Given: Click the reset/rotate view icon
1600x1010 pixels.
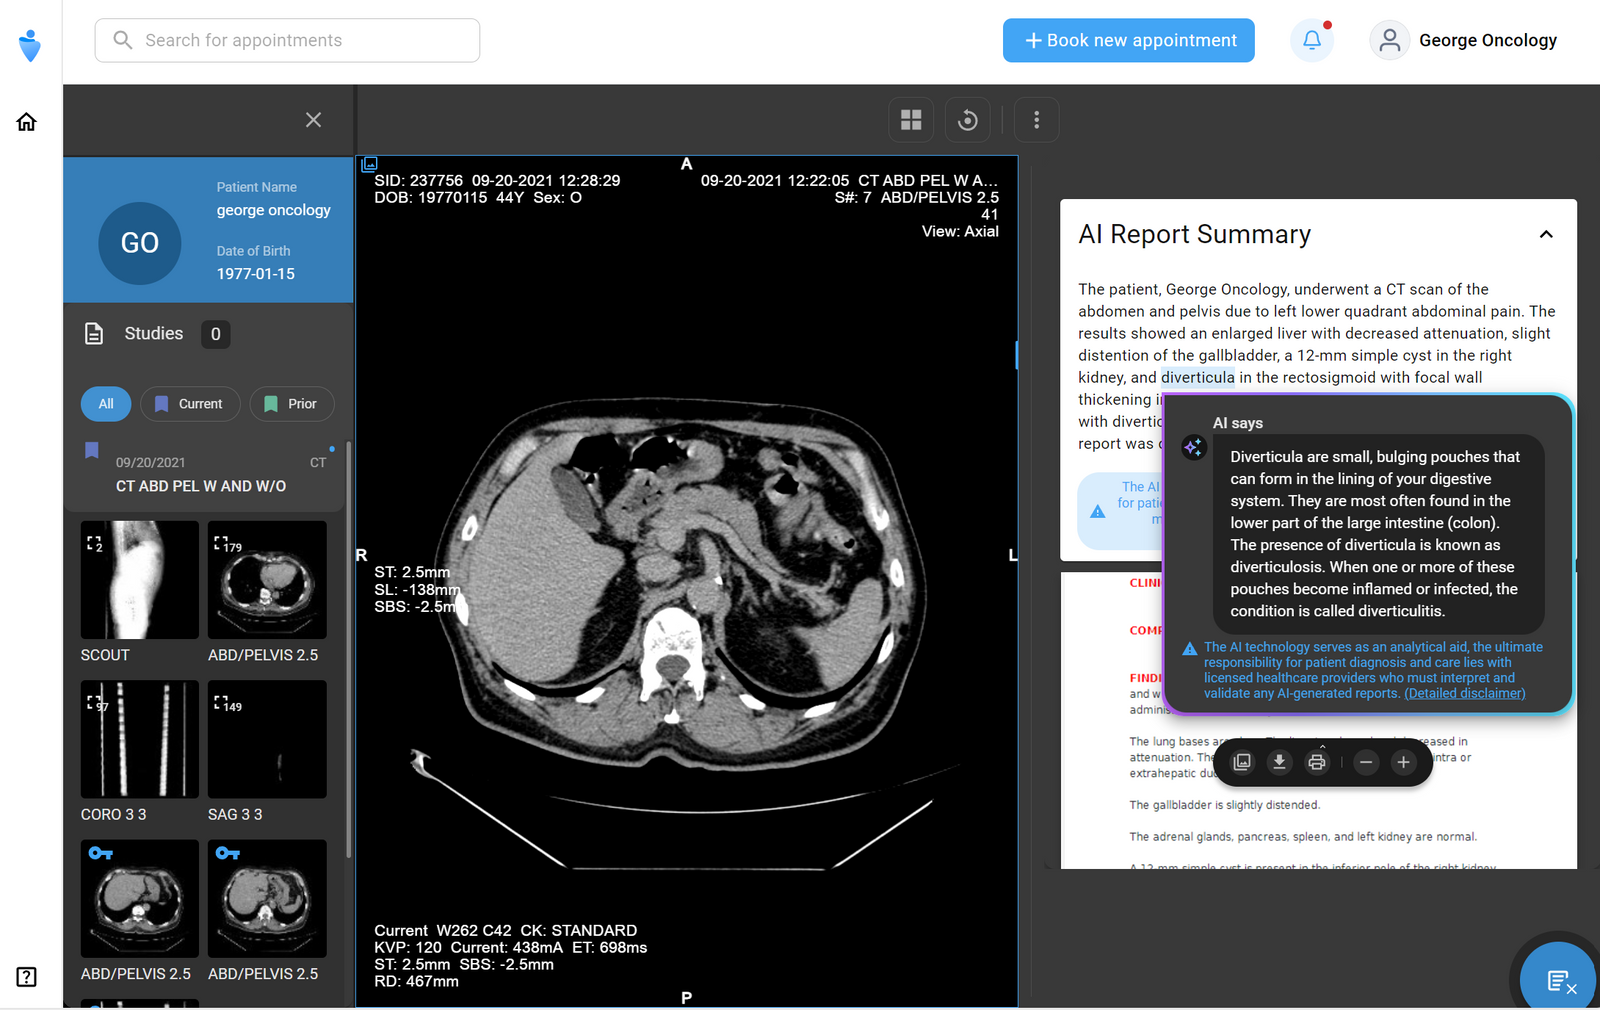Looking at the screenshot, I should point(967,120).
